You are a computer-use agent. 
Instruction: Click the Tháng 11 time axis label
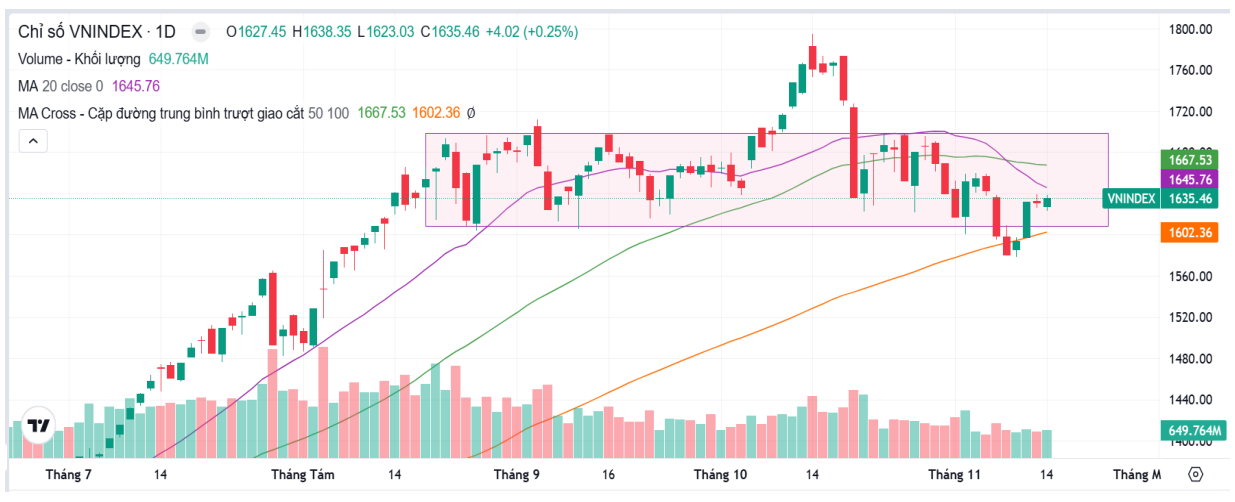(954, 475)
